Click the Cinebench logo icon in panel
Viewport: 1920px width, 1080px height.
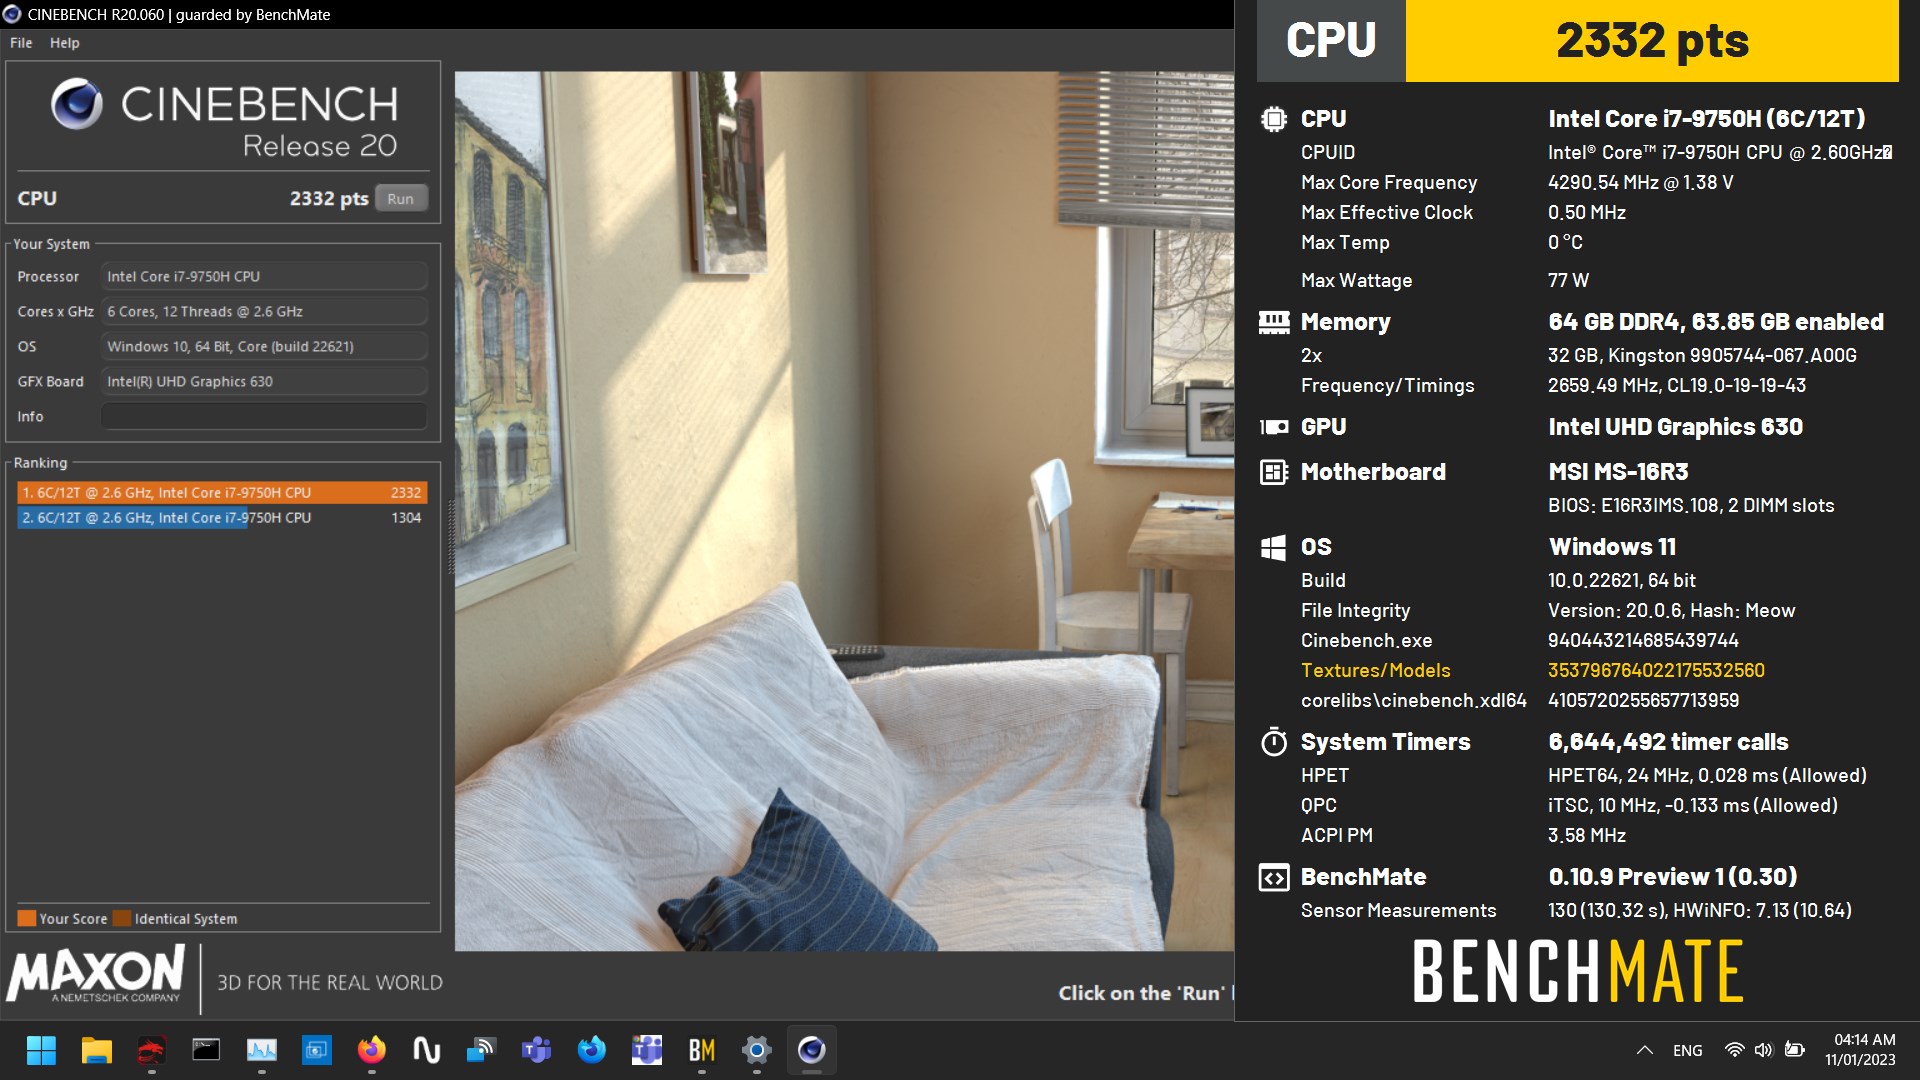[77, 104]
